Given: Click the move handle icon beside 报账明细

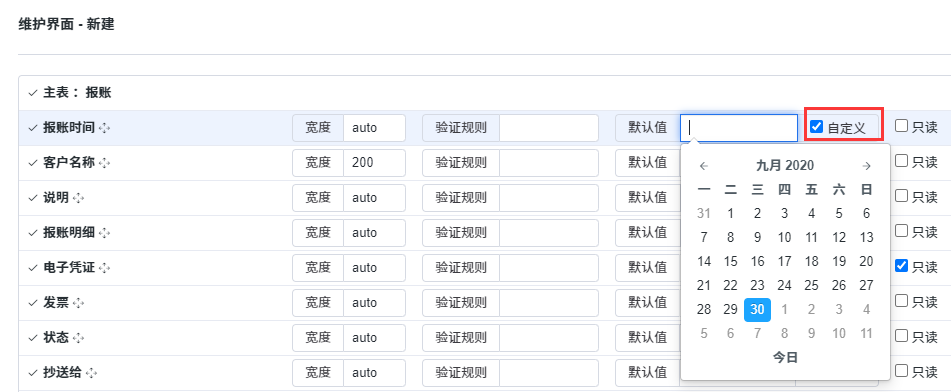Looking at the screenshot, I should 105,233.
